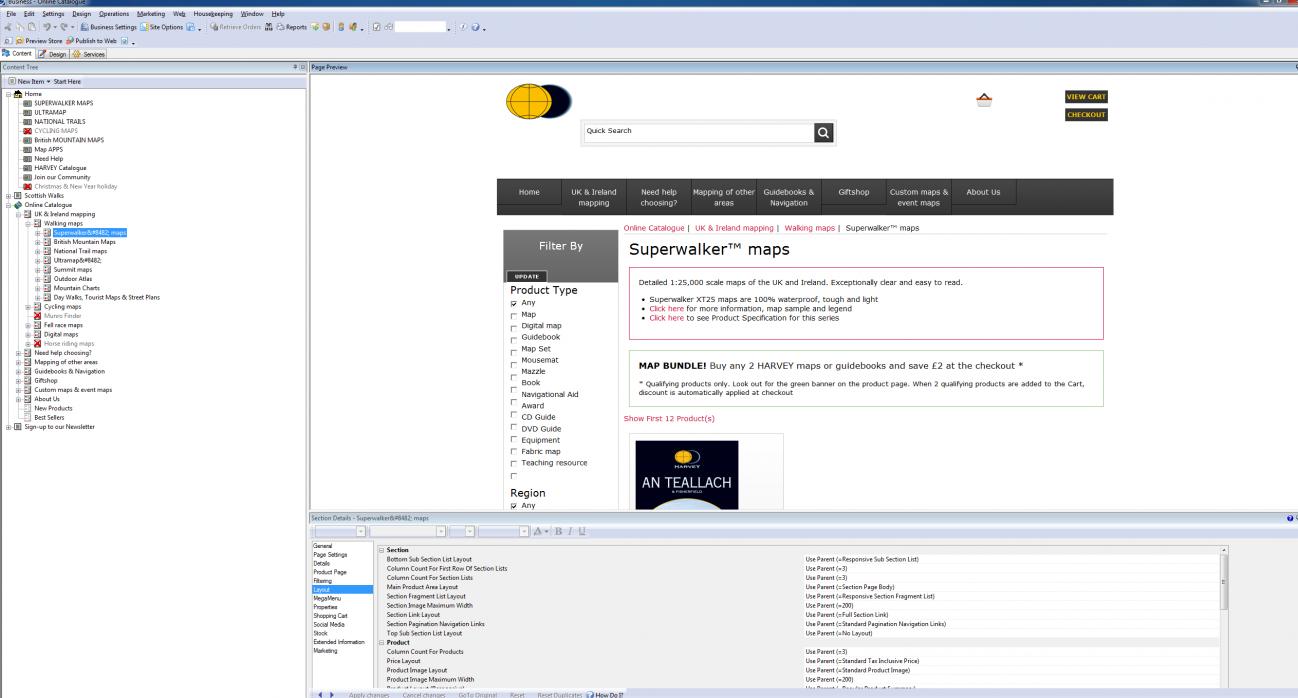Image resolution: width=1298 pixels, height=698 pixels.
Task: Toggle the Digital map filter checkbox
Action: pyautogui.click(x=514, y=327)
